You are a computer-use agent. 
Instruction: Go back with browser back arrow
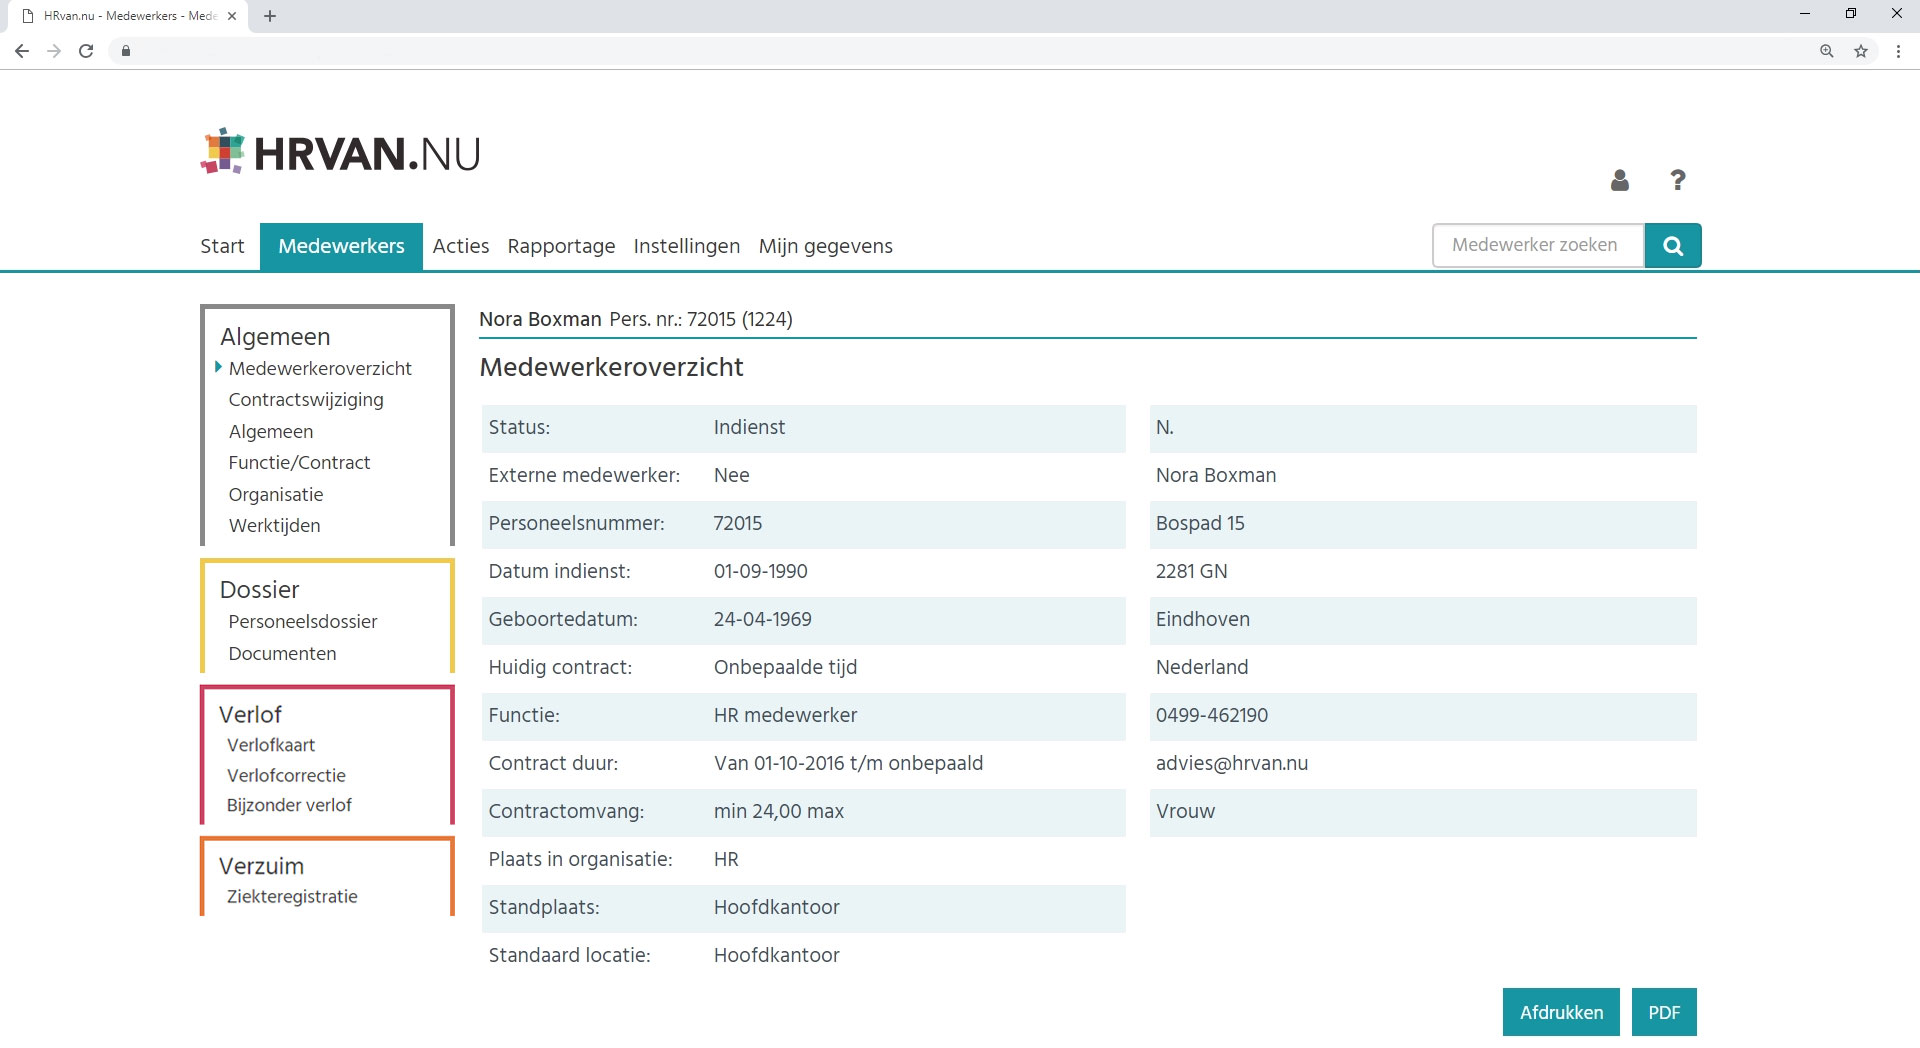click(22, 51)
